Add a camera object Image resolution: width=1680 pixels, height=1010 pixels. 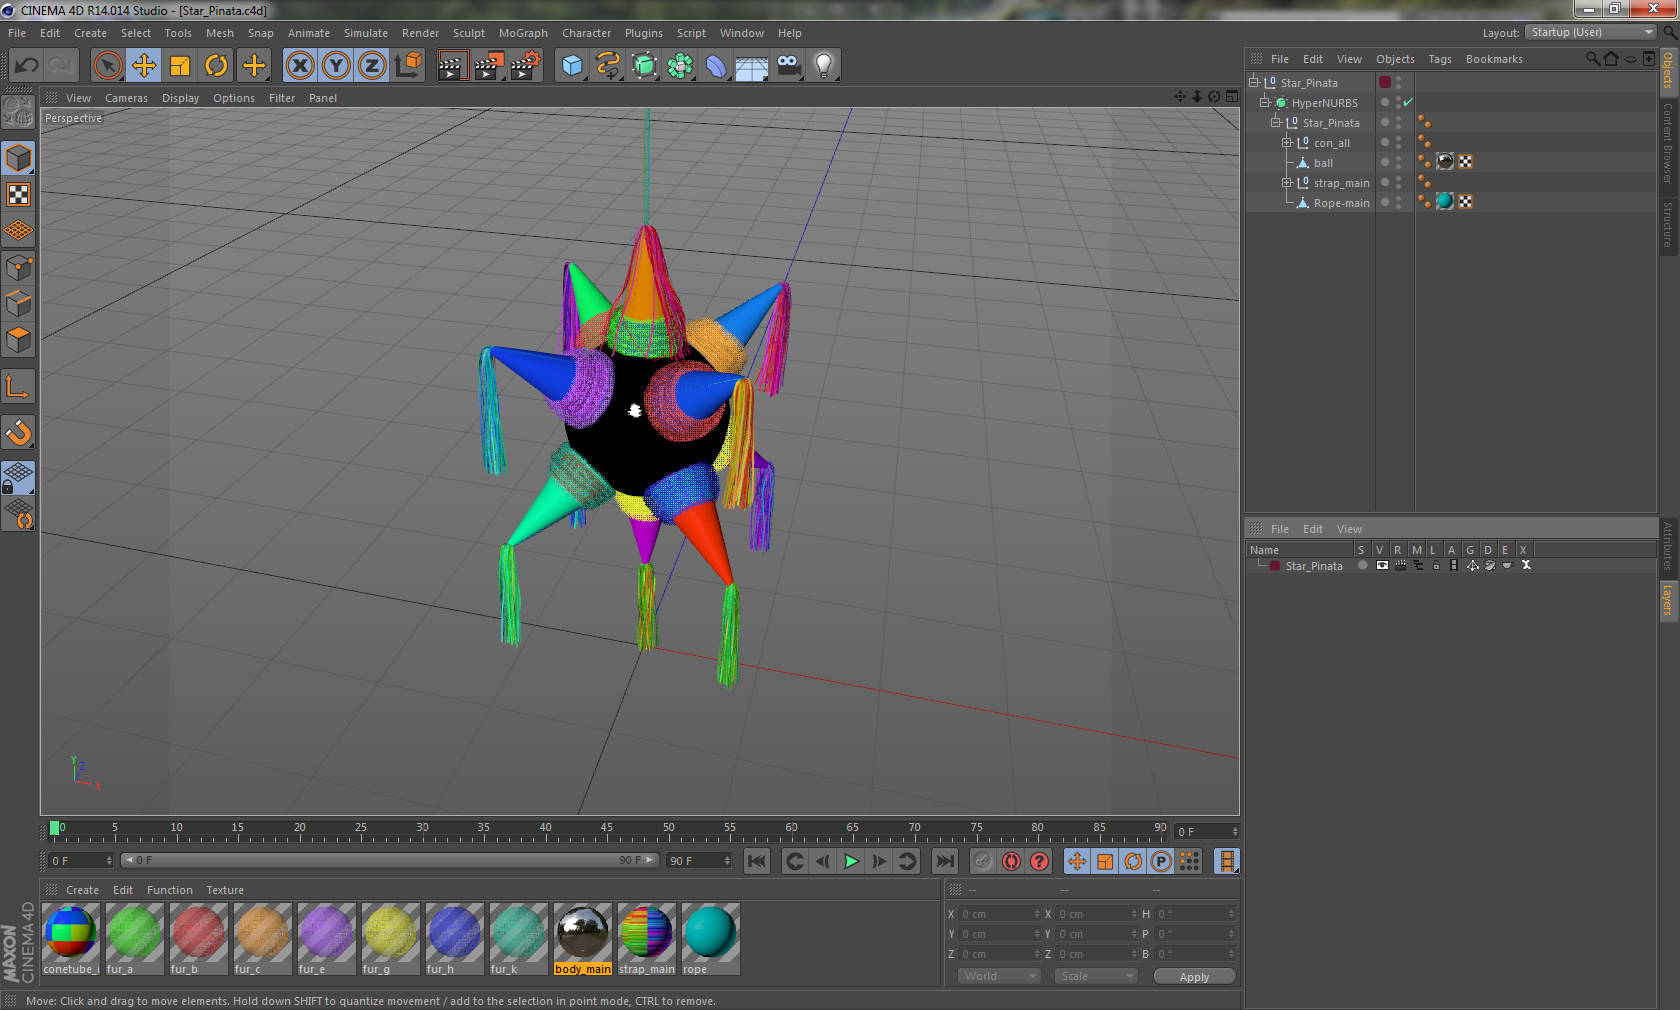click(x=788, y=66)
